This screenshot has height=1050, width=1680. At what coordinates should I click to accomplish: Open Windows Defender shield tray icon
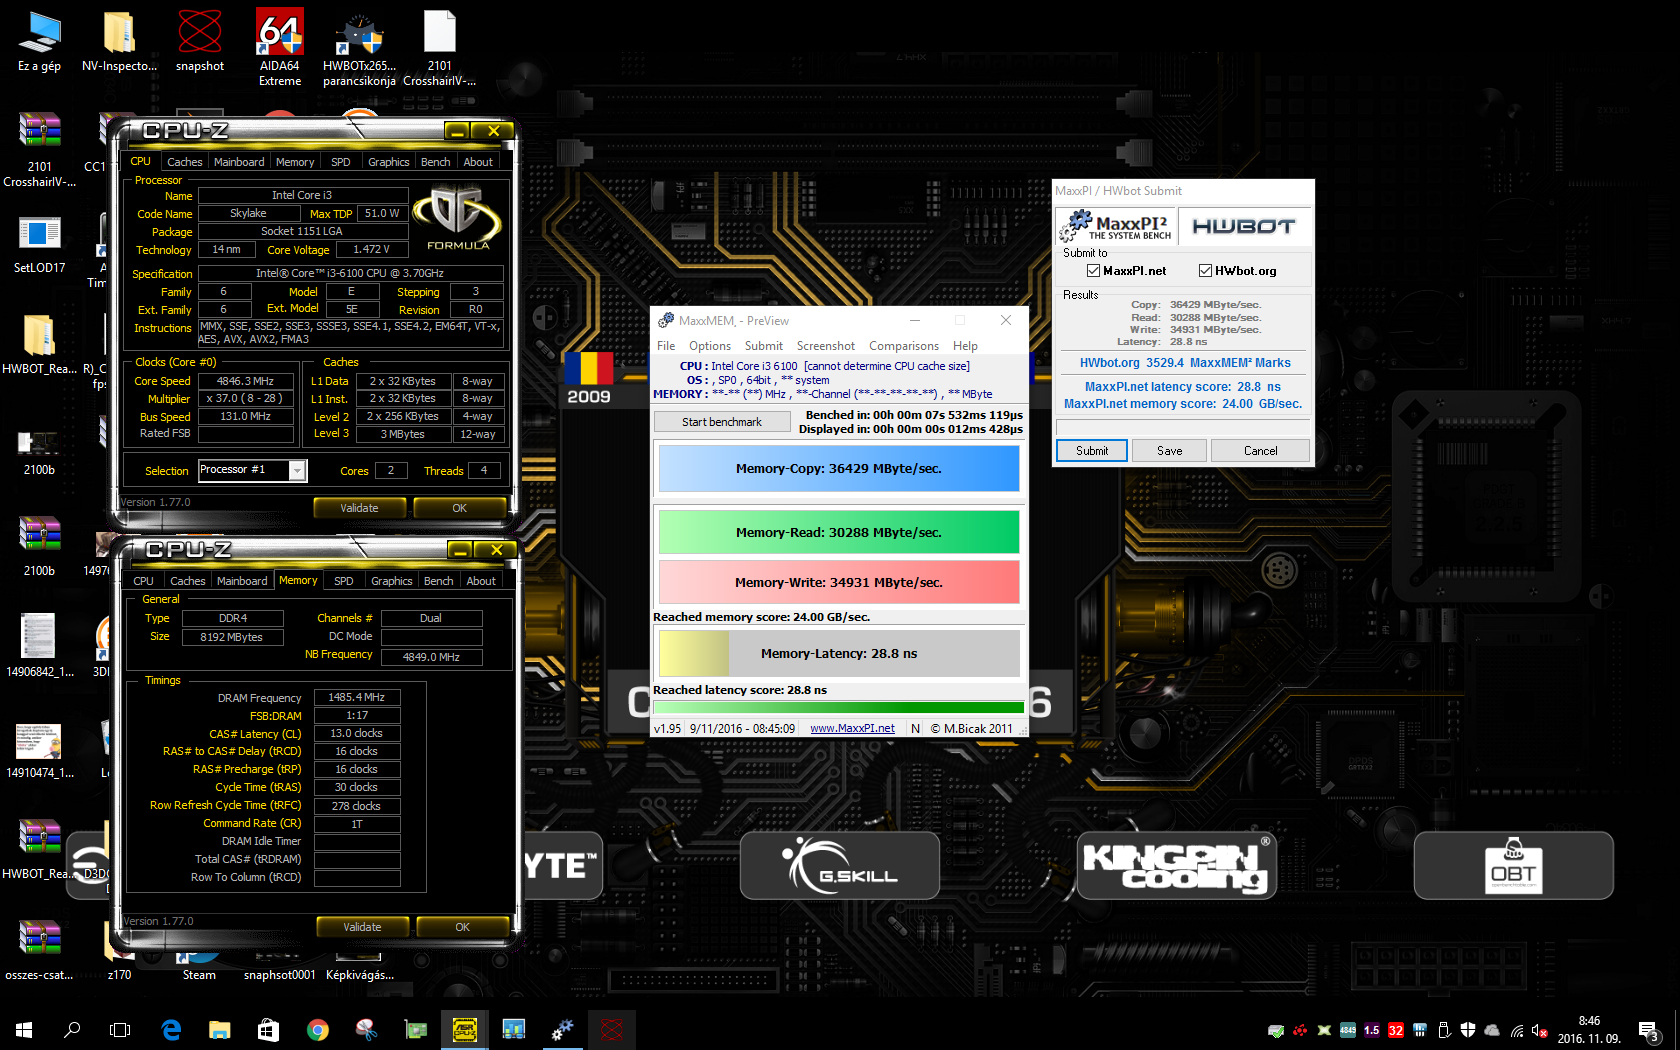point(1468,1030)
